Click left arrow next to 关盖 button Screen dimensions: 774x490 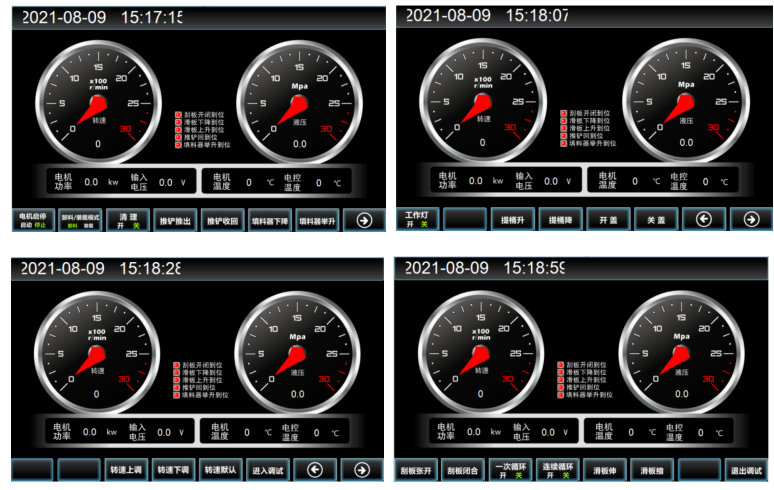pos(704,219)
